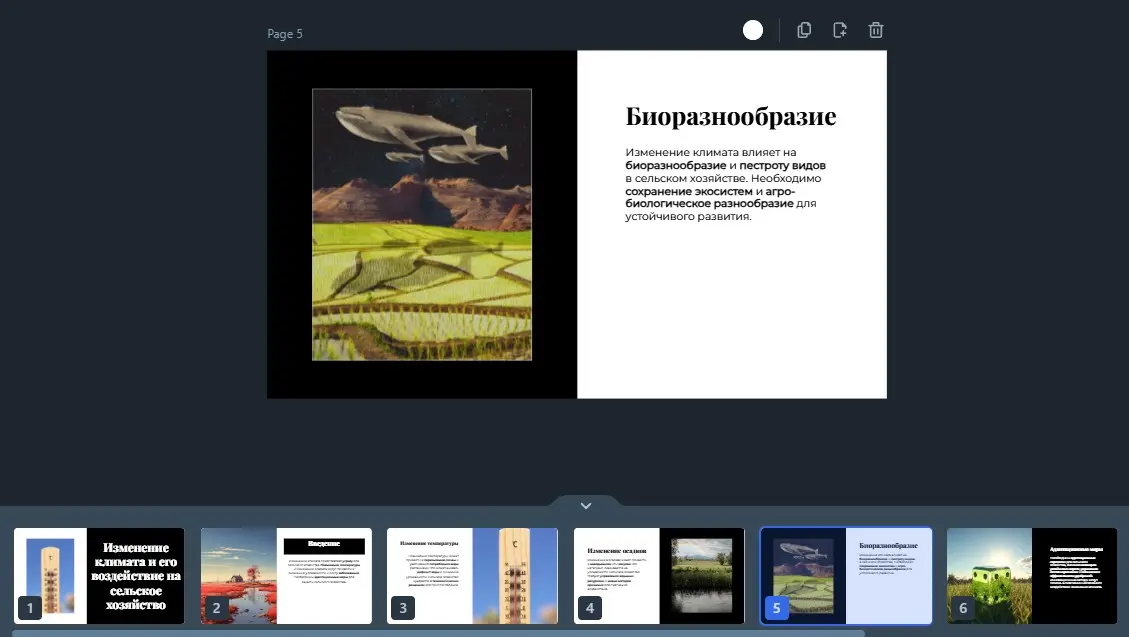
Task: Go to page 3 thumbnail Изменение температуры
Action: 472,576
